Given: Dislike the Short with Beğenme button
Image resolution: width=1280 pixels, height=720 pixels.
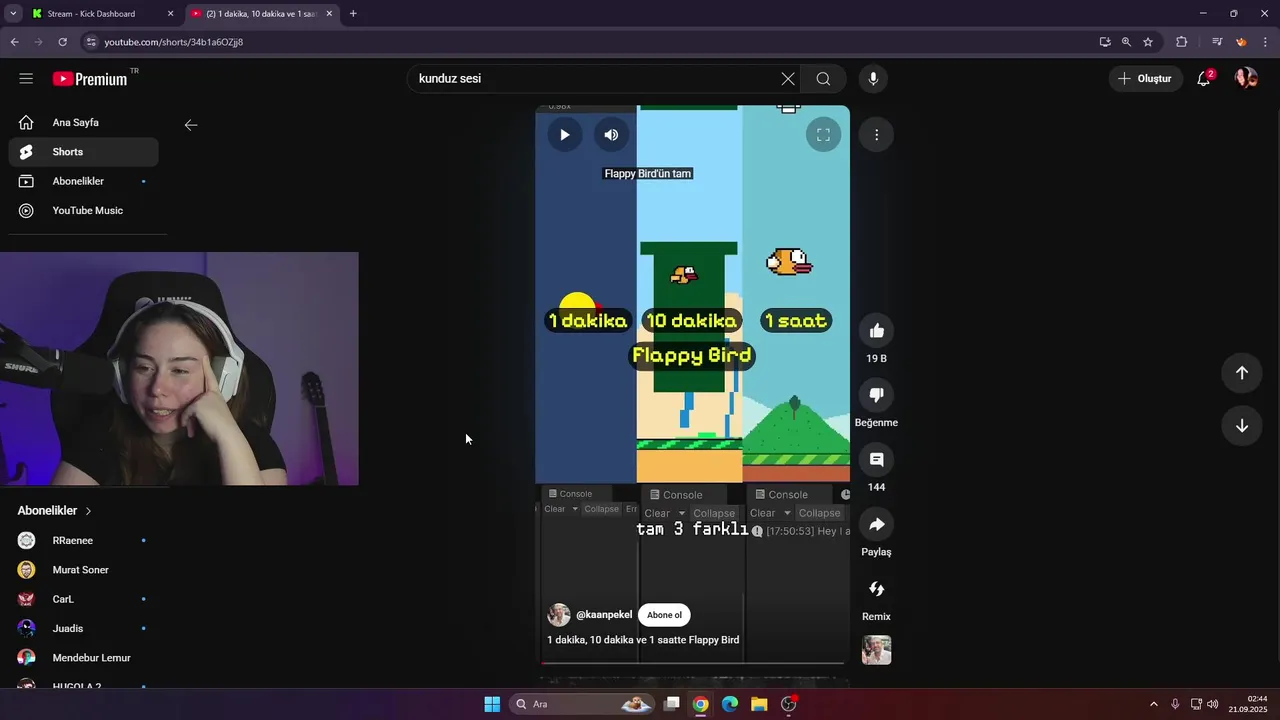Looking at the screenshot, I should pyautogui.click(x=877, y=395).
